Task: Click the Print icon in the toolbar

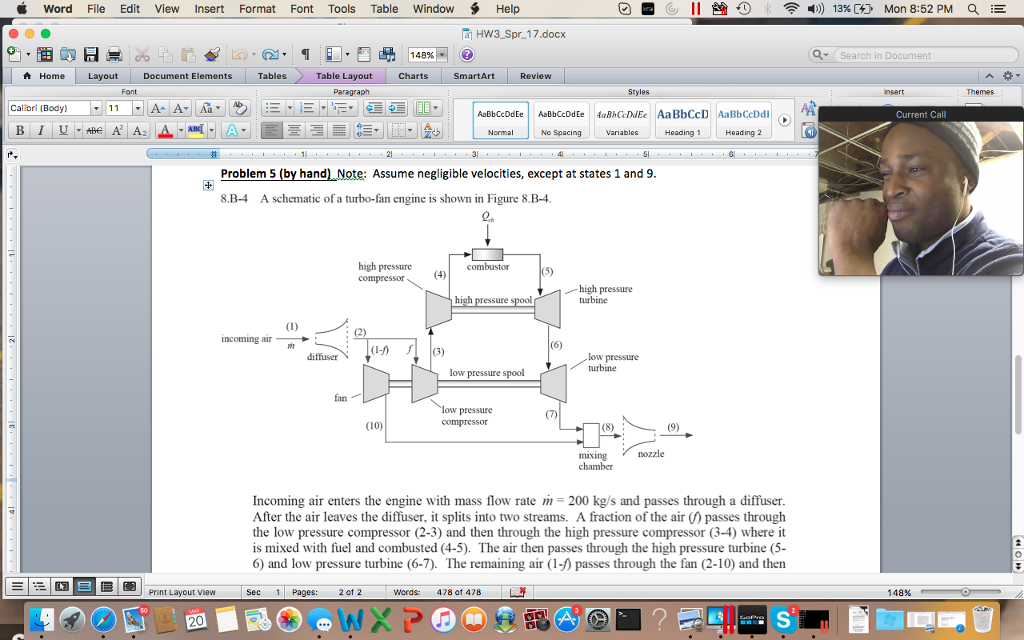Action: coord(114,55)
